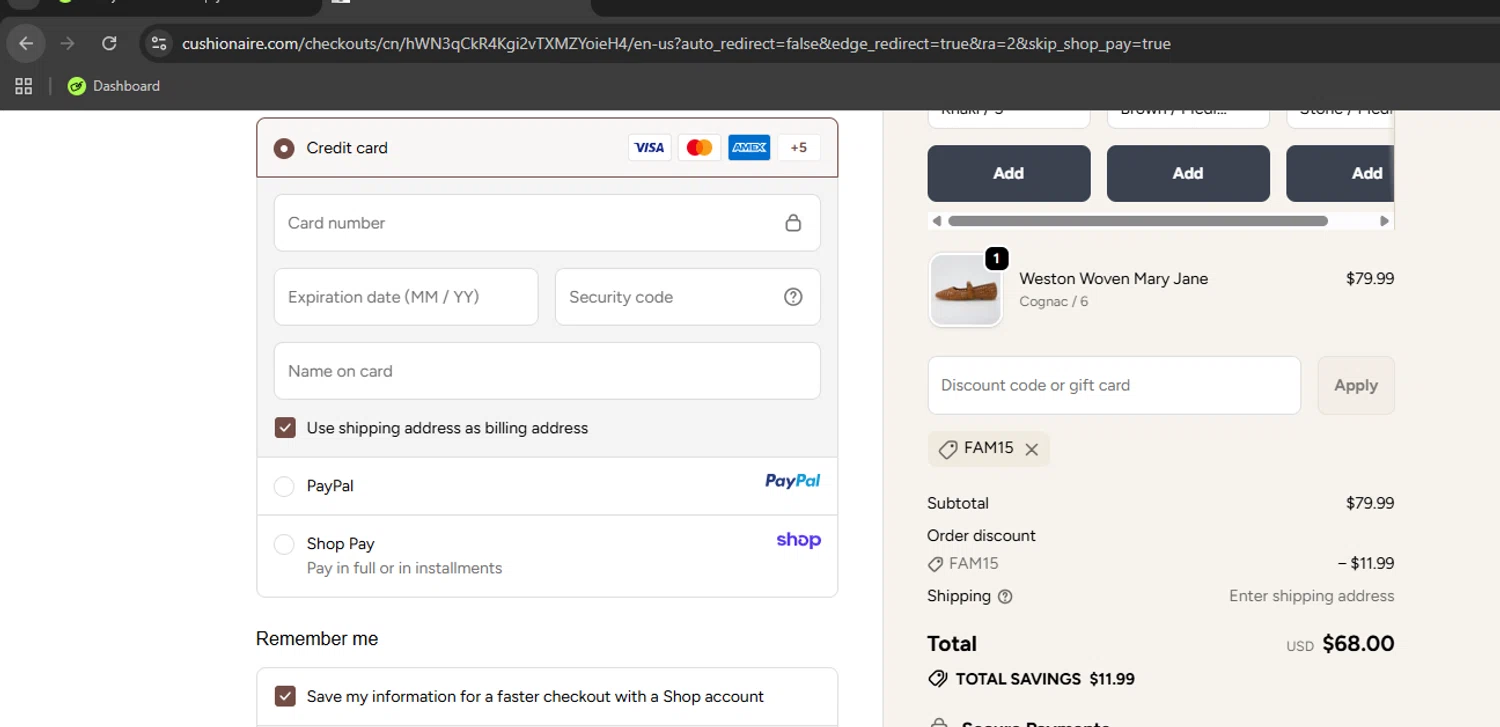
Task: Add the rightmost recommended product
Action: click(1340, 173)
